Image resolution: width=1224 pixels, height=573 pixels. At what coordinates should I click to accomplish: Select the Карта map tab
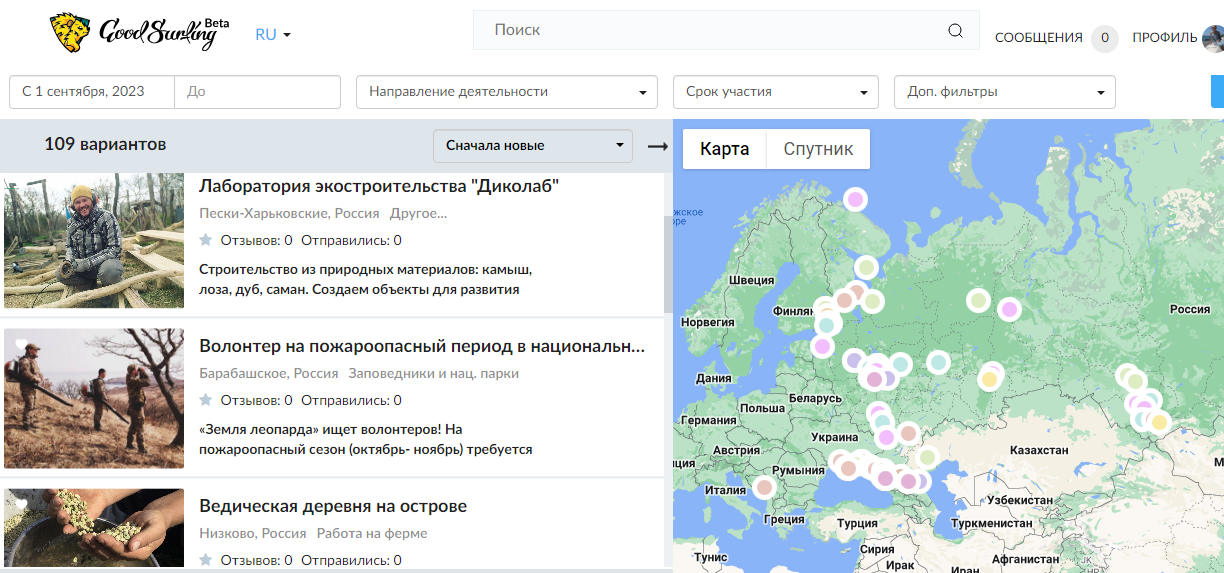click(724, 149)
